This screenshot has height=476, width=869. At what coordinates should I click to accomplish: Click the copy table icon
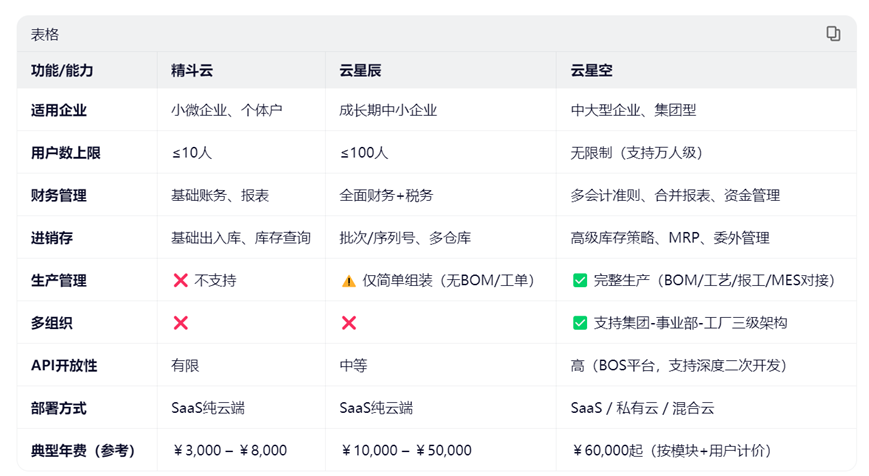pyautogui.click(x=833, y=34)
